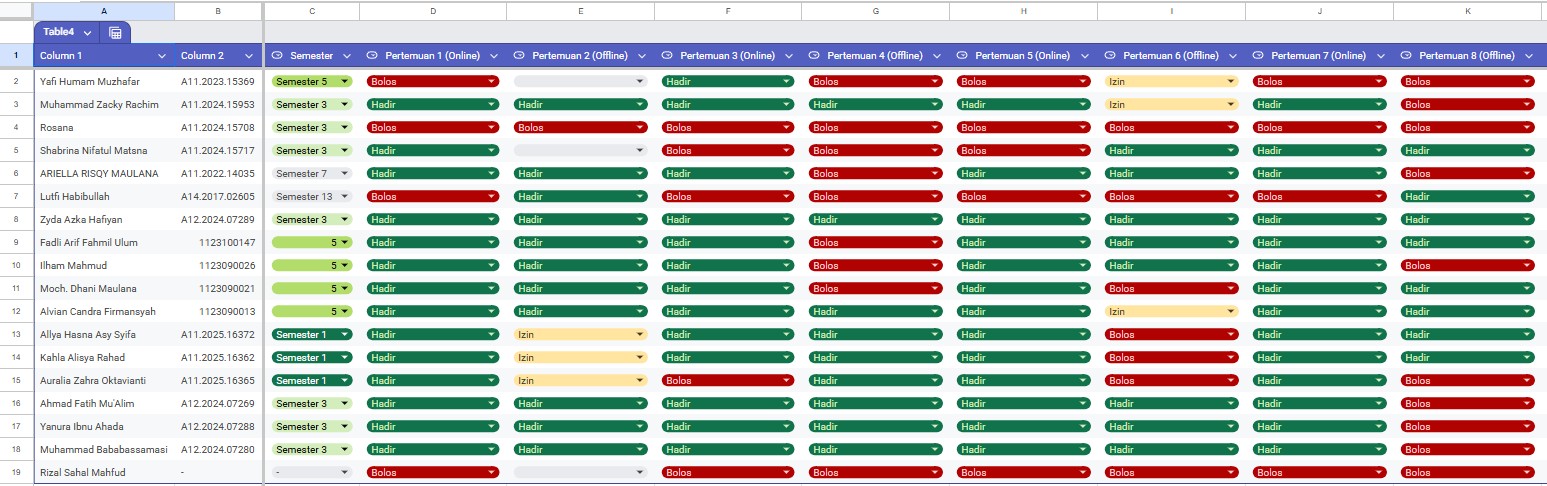The height and width of the screenshot is (486, 1547).
Task: Open the Column 2 header dropdown arrow
Action: pos(249,56)
